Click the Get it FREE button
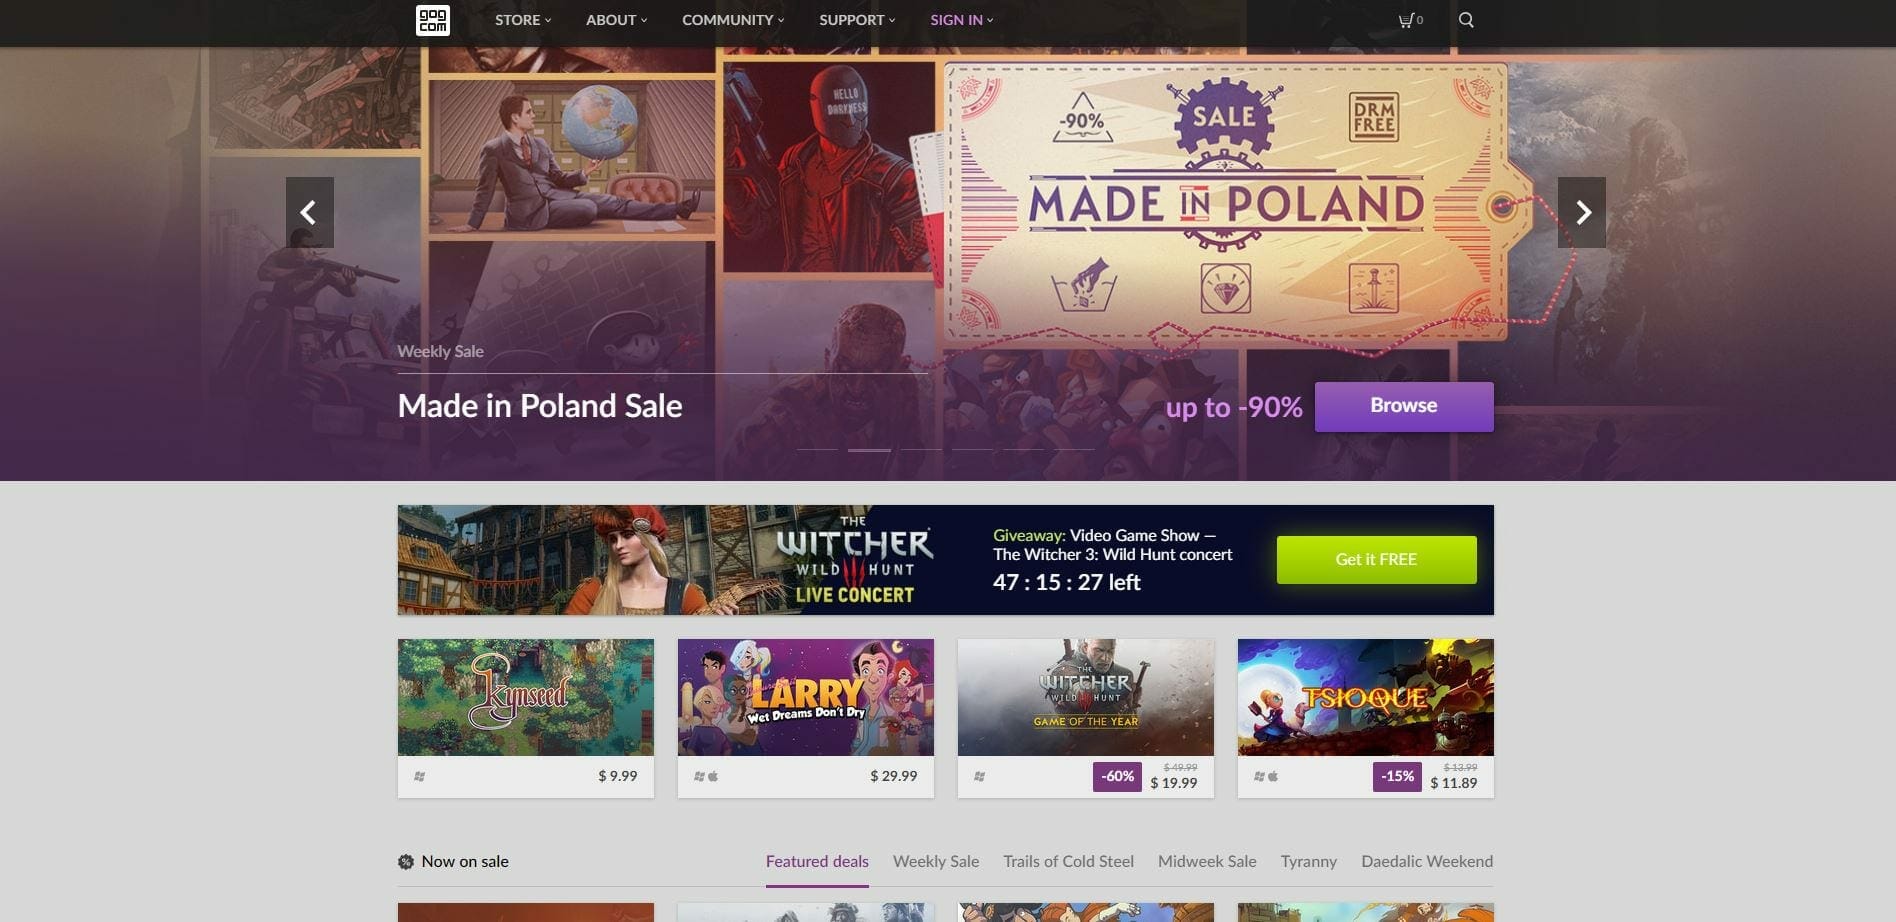This screenshot has height=922, width=1896. (x=1376, y=559)
